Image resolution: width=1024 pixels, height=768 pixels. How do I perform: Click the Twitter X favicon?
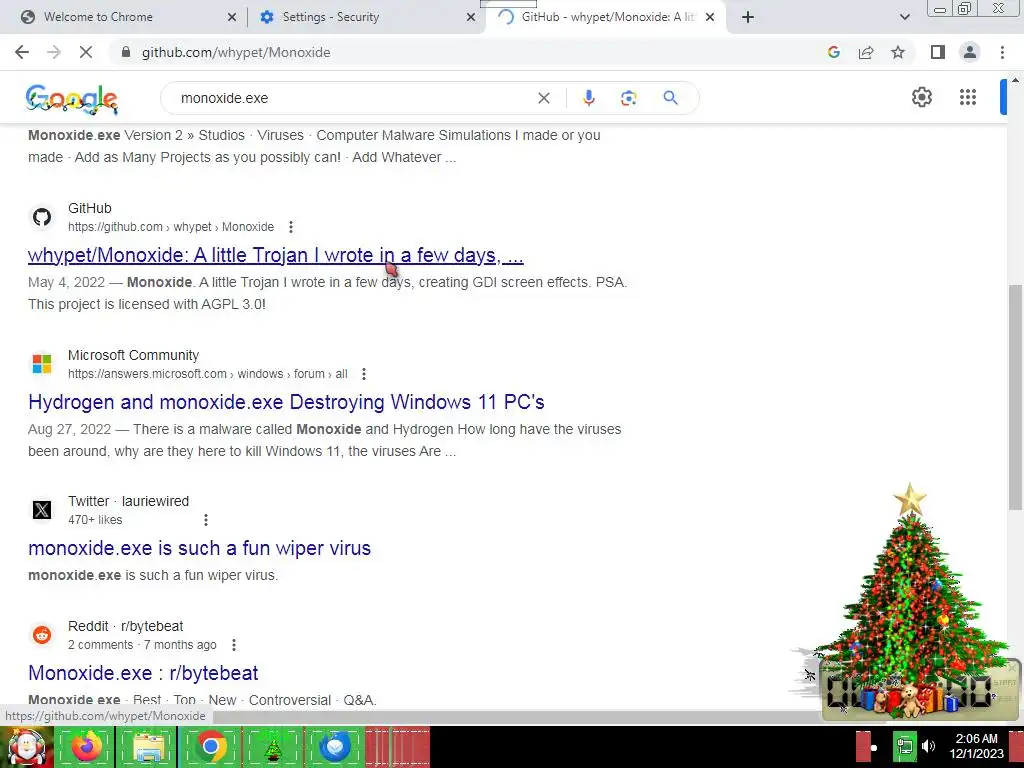42,510
